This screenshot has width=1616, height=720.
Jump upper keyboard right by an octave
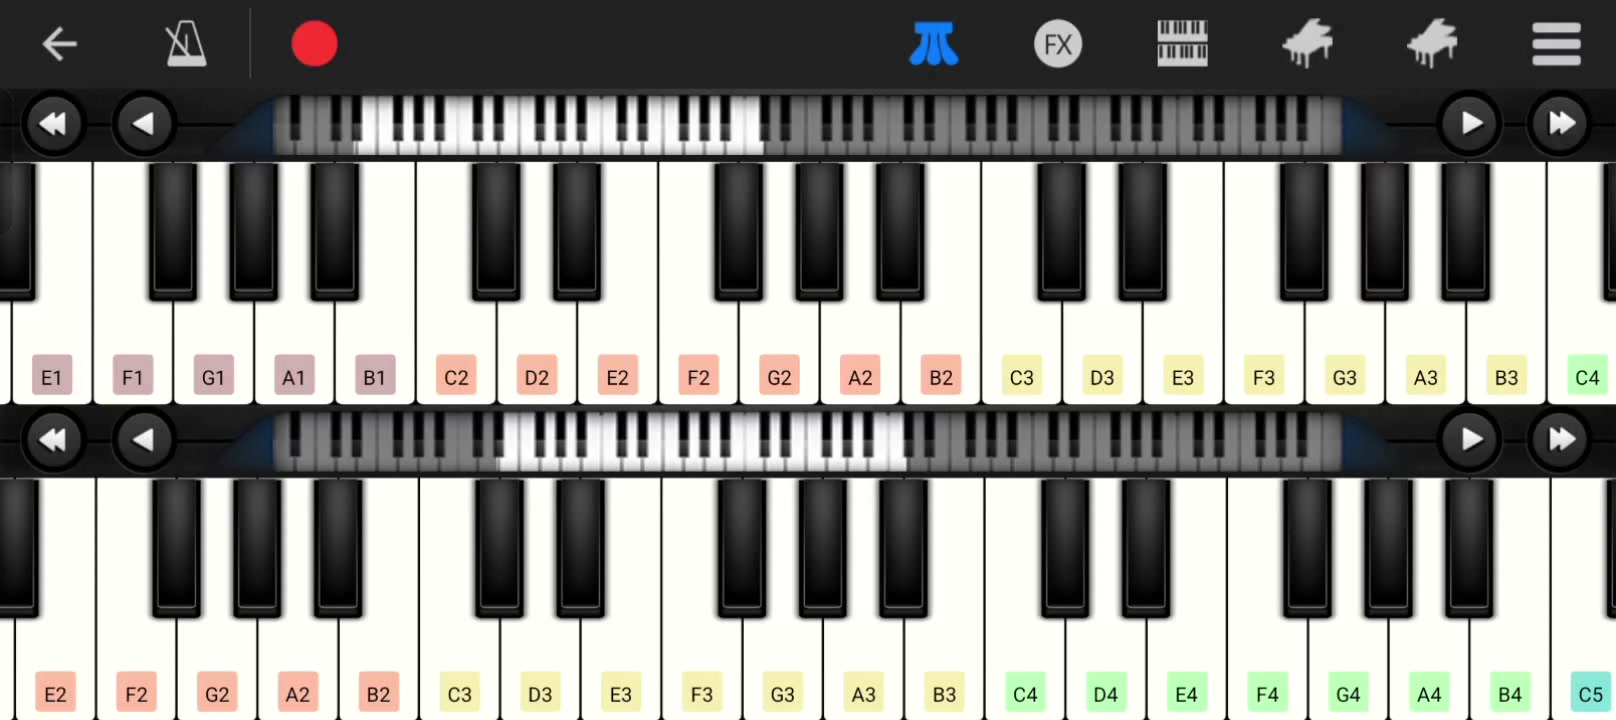coord(1561,123)
